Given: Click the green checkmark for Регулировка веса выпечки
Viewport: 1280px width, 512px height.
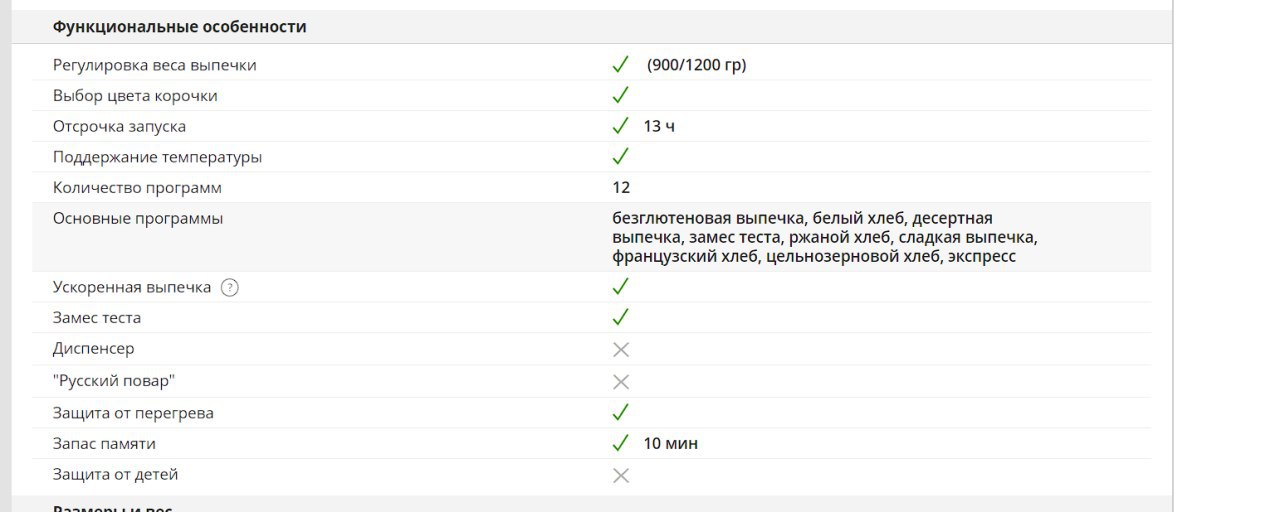Looking at the screenshot, I should click(x=620, y=64).
